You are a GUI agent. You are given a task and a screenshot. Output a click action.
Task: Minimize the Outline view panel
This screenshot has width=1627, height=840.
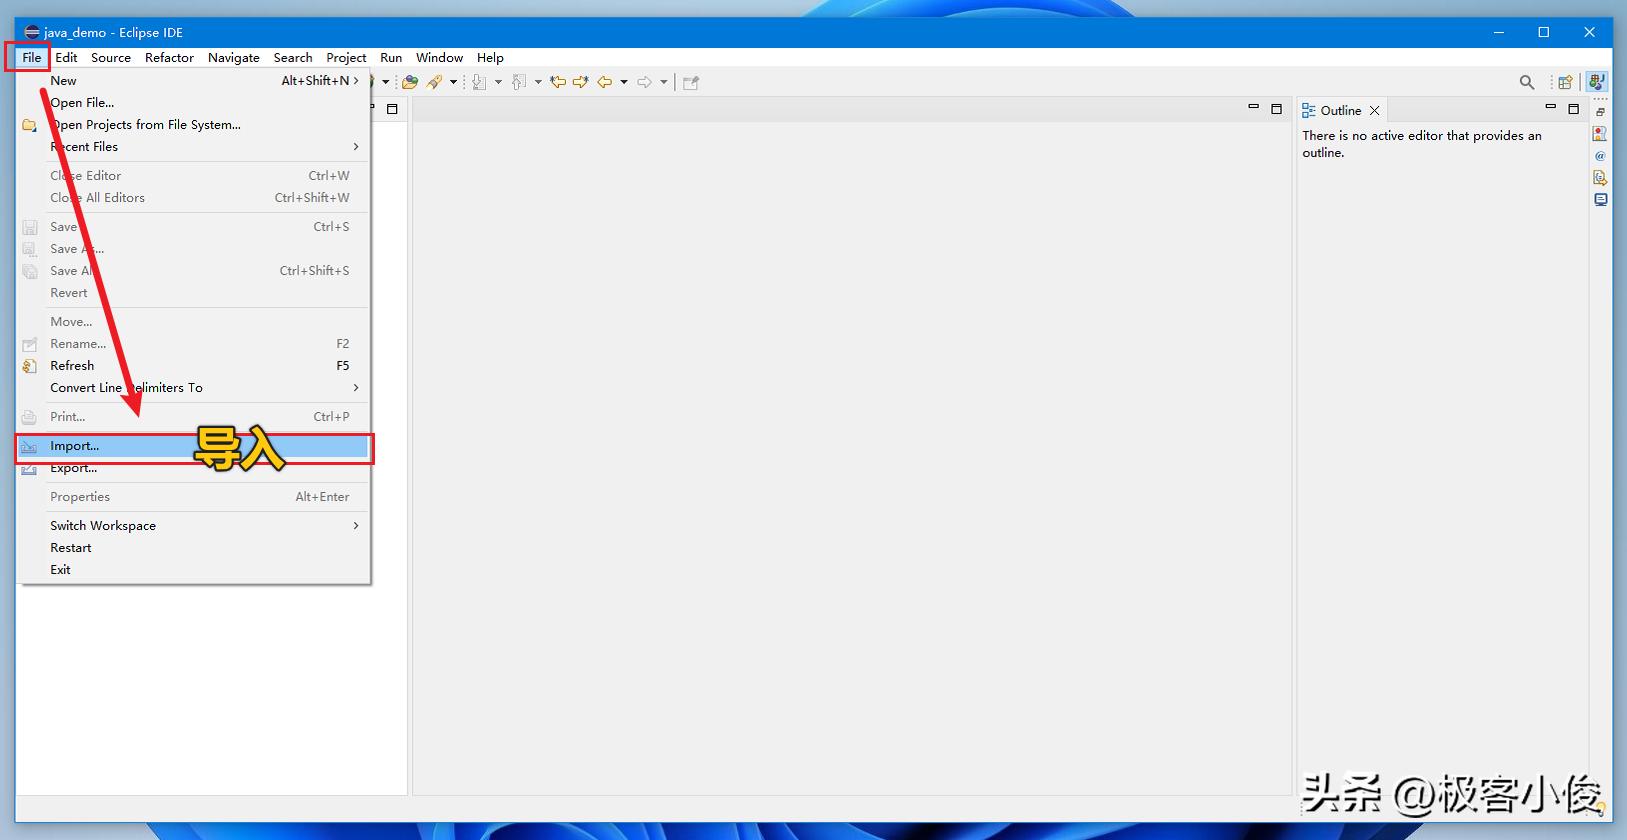pyautogui.click(x=1551, y=107)
